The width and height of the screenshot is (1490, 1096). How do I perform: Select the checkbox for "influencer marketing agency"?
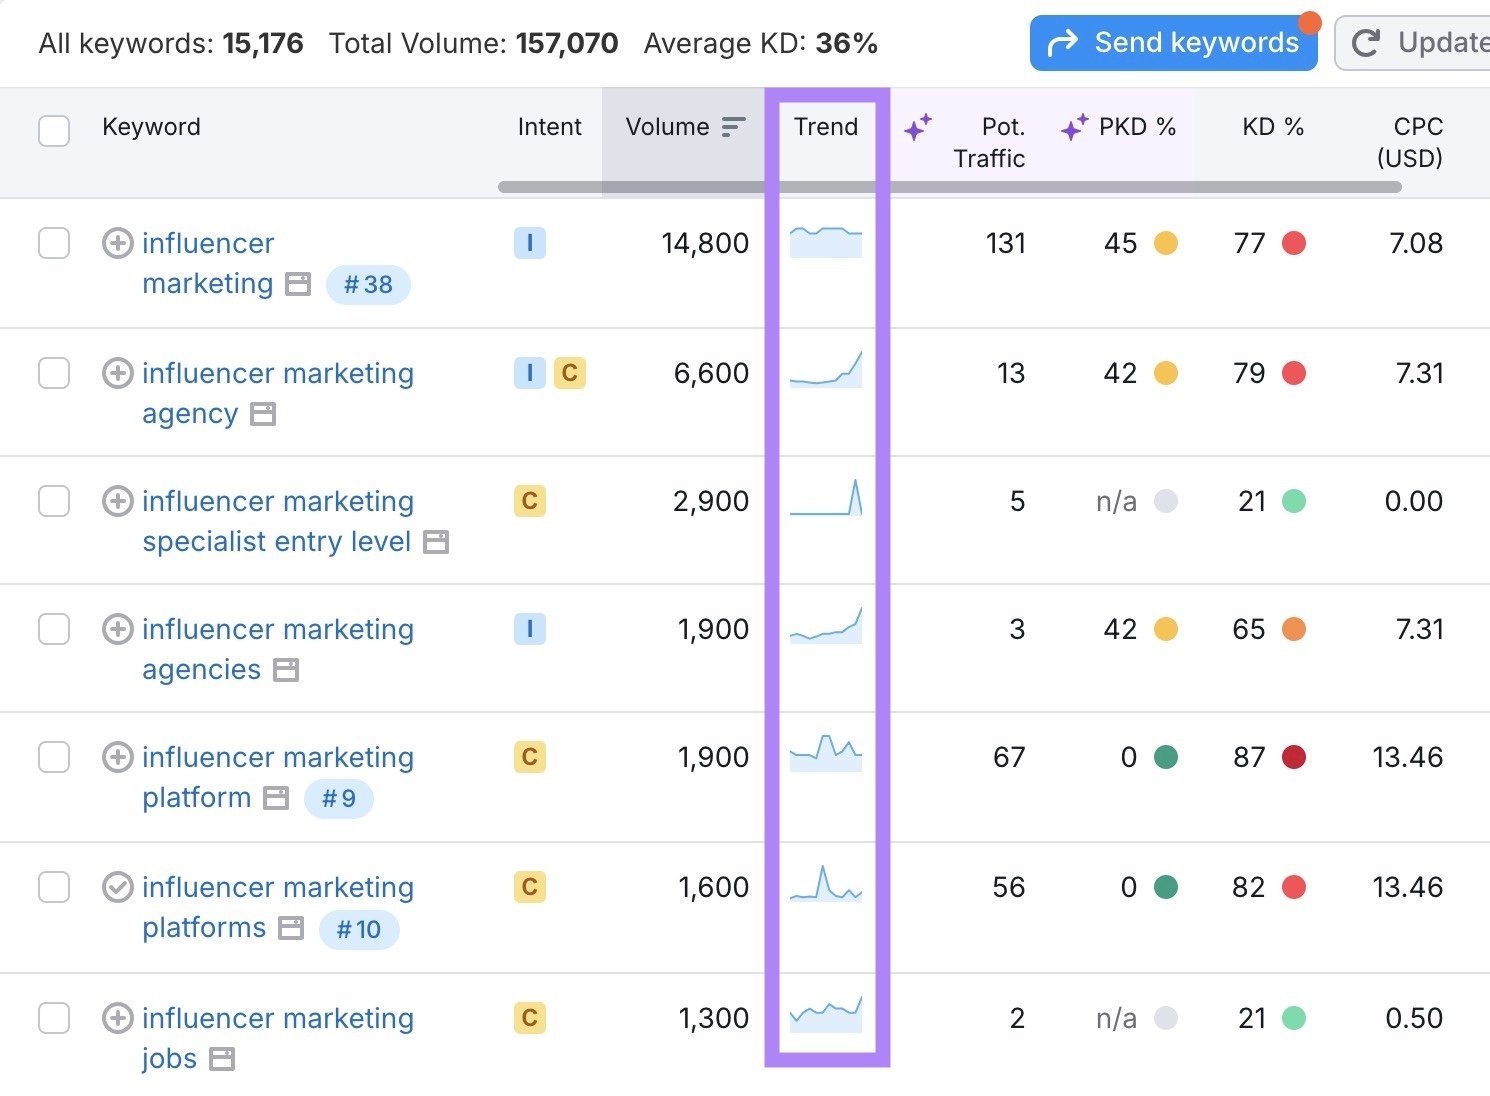point(53,373)
